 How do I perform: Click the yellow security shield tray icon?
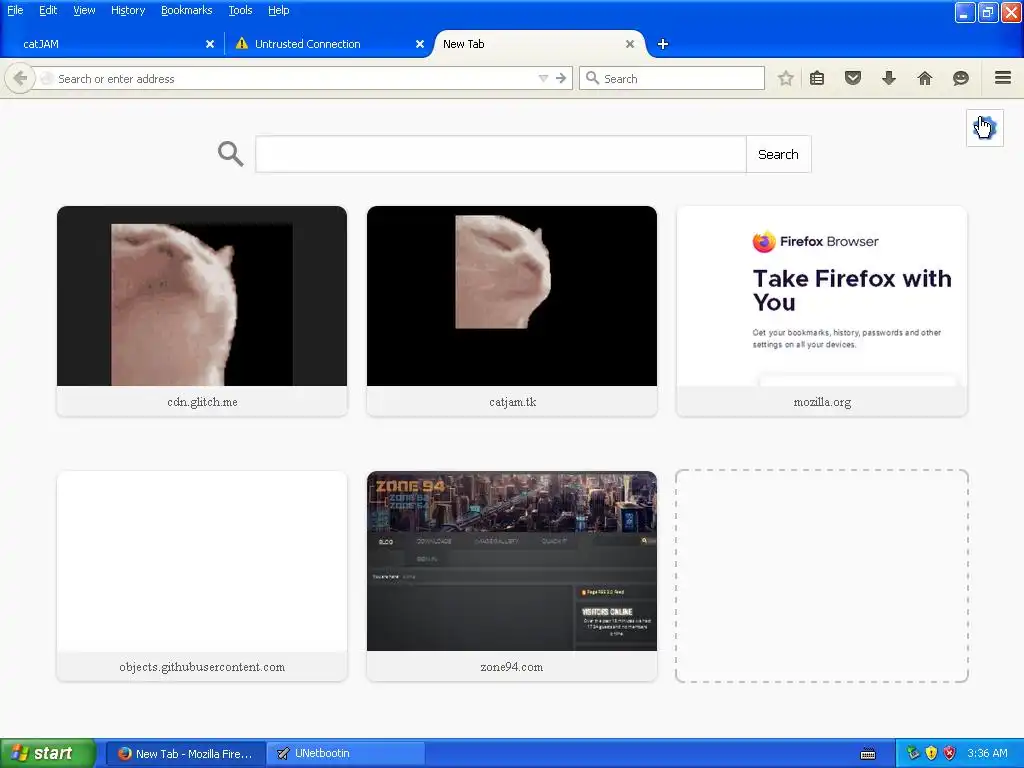931,753
